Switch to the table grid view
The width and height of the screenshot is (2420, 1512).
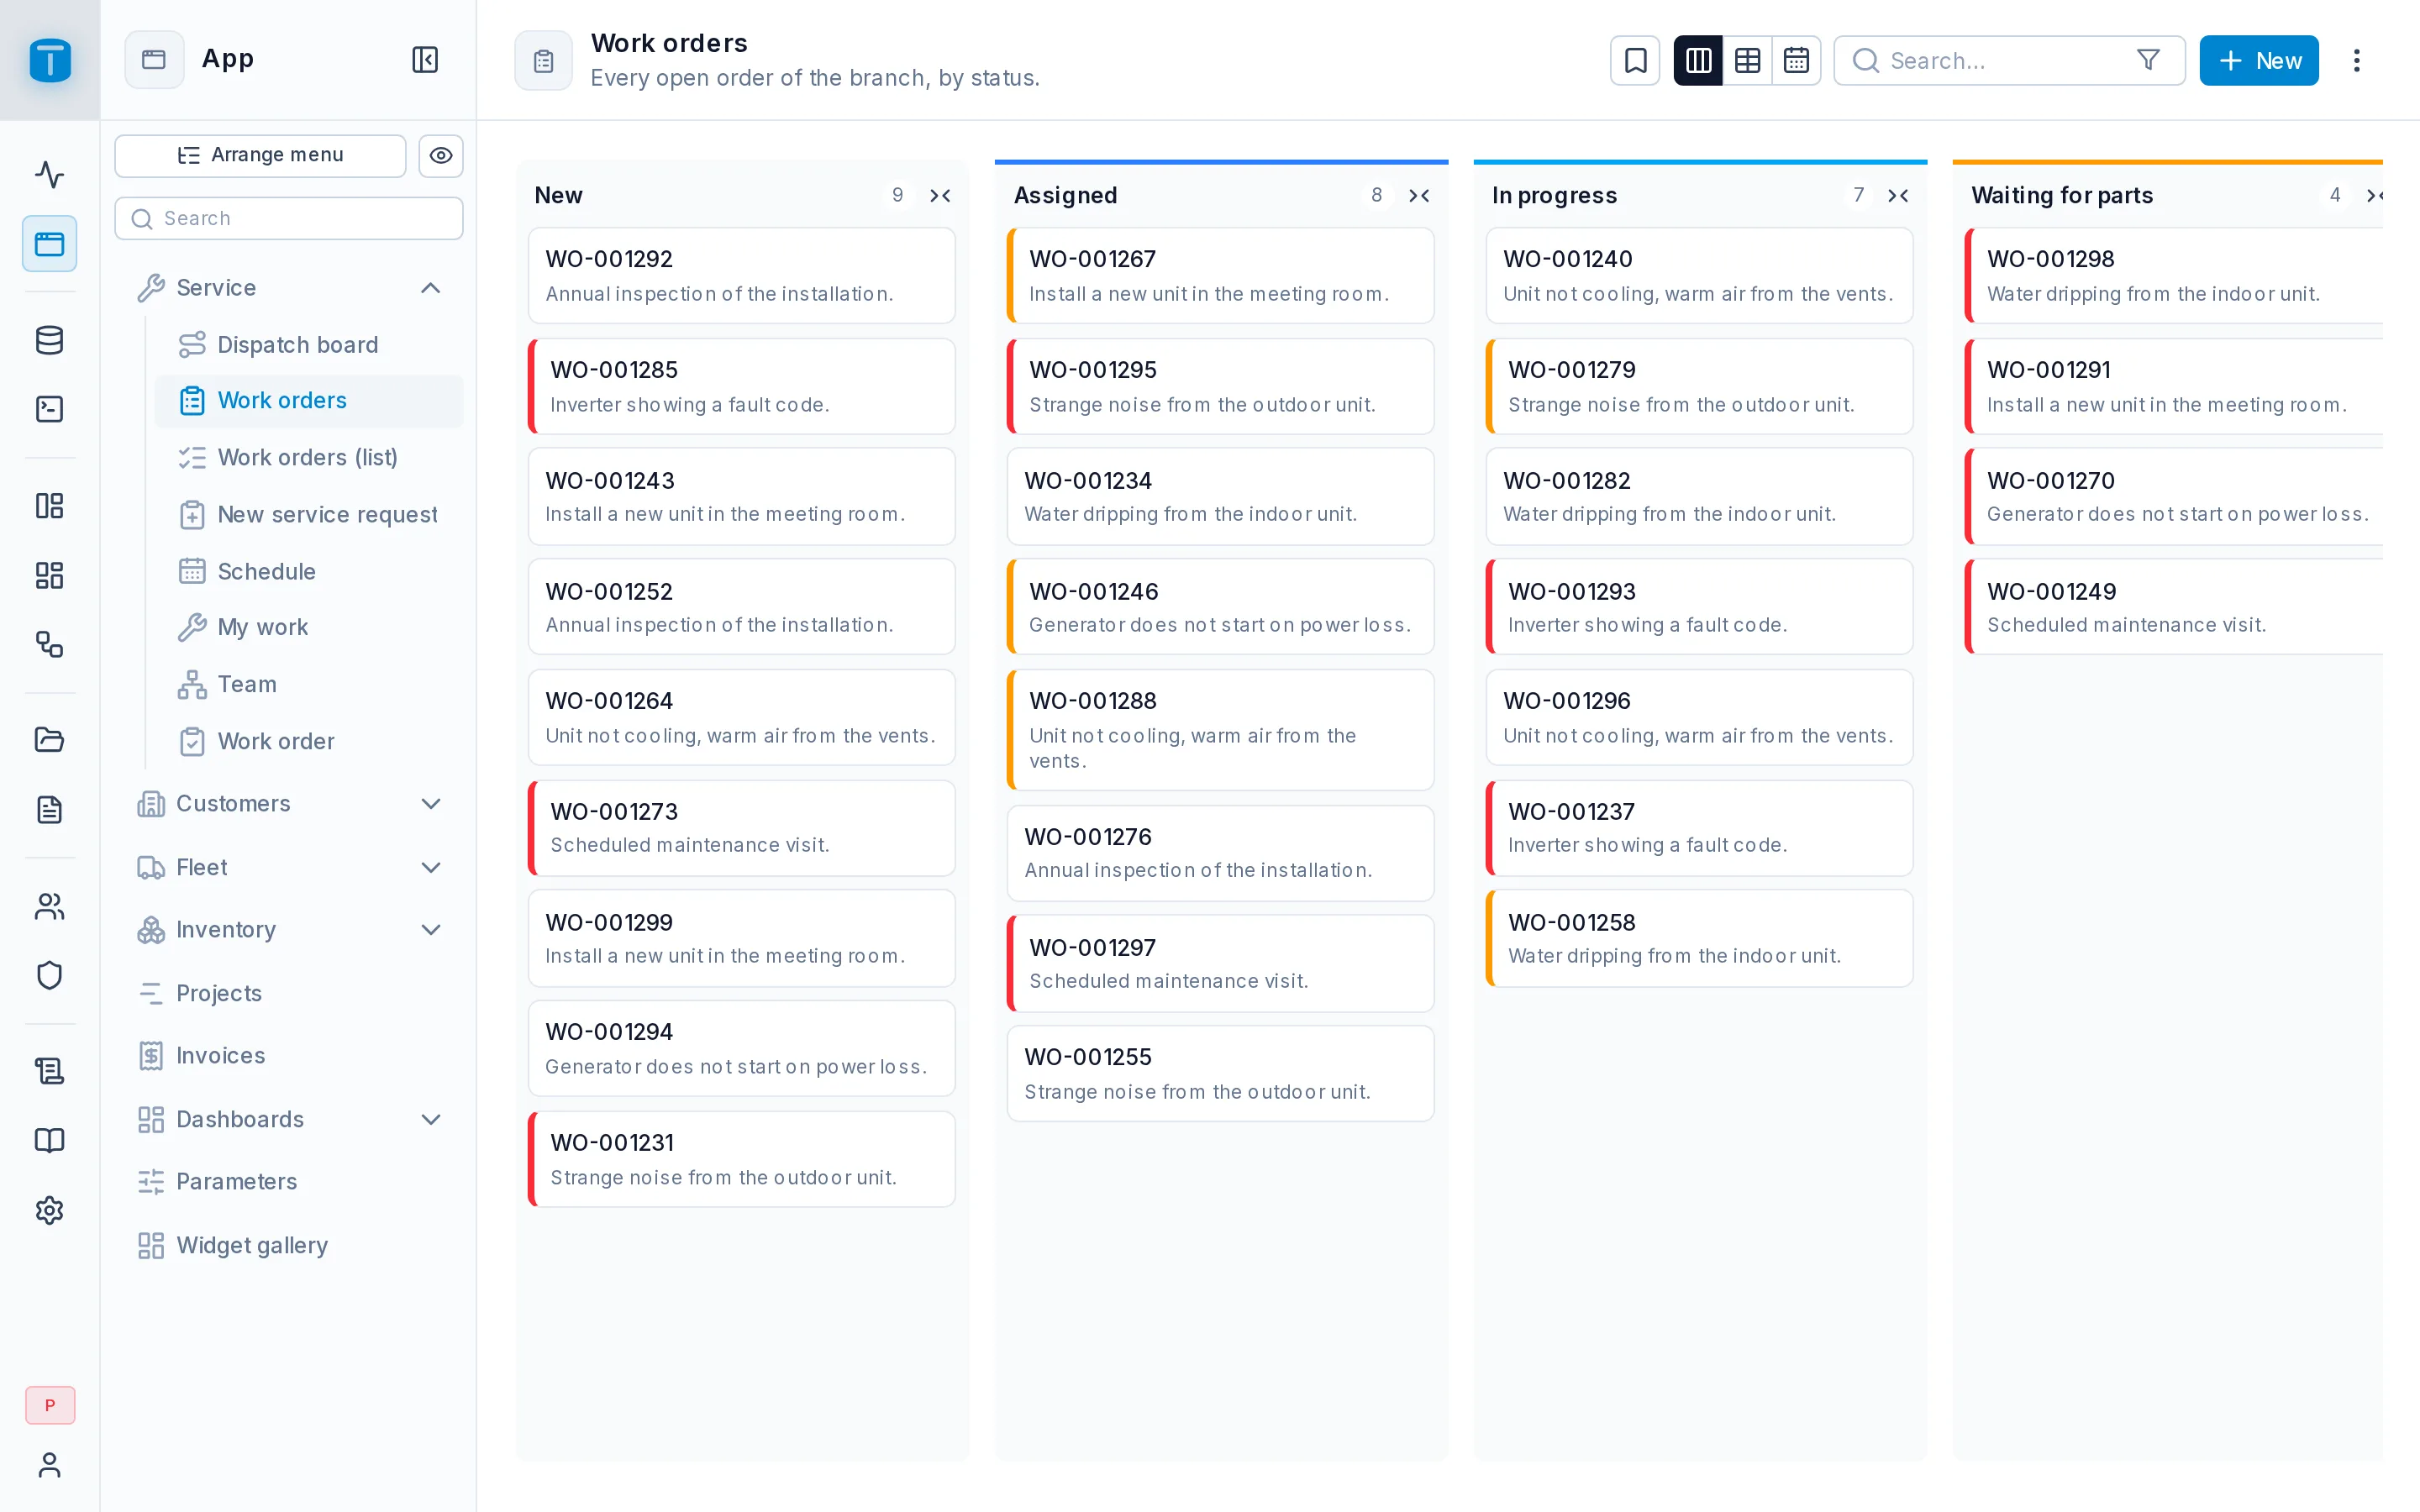1747,60
